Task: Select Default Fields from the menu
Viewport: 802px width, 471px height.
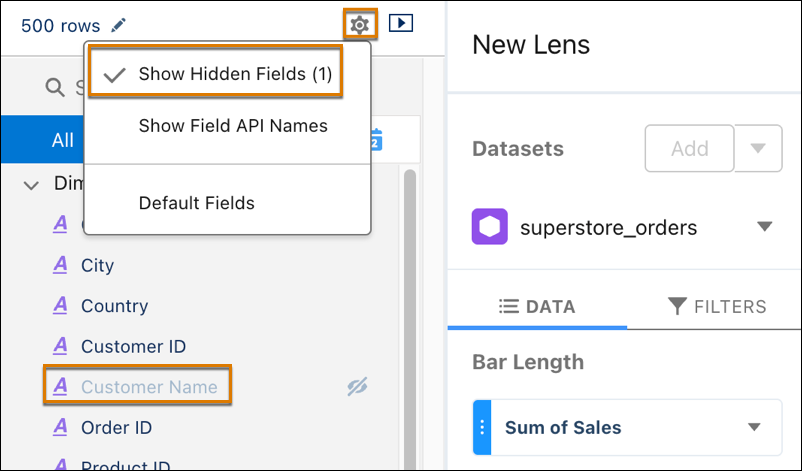Action: (x=196, y=203)
